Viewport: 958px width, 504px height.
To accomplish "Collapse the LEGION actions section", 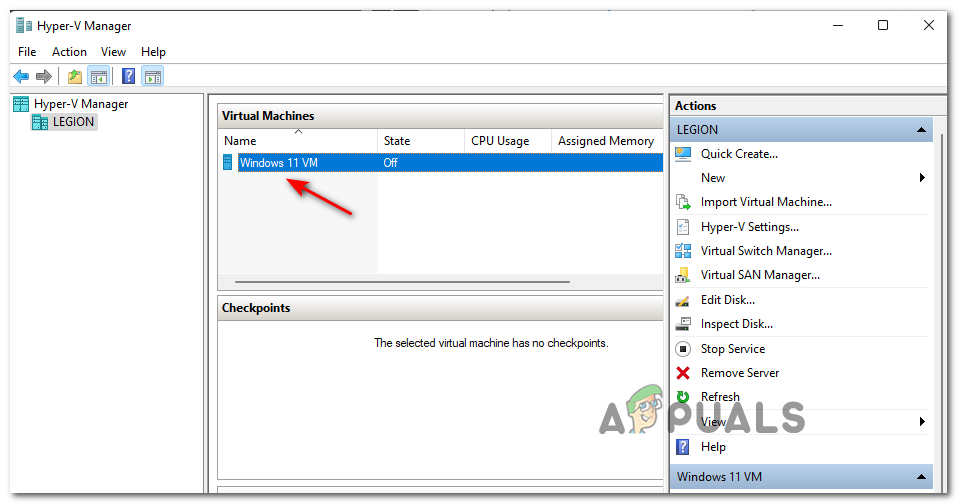I will point(921,130).
